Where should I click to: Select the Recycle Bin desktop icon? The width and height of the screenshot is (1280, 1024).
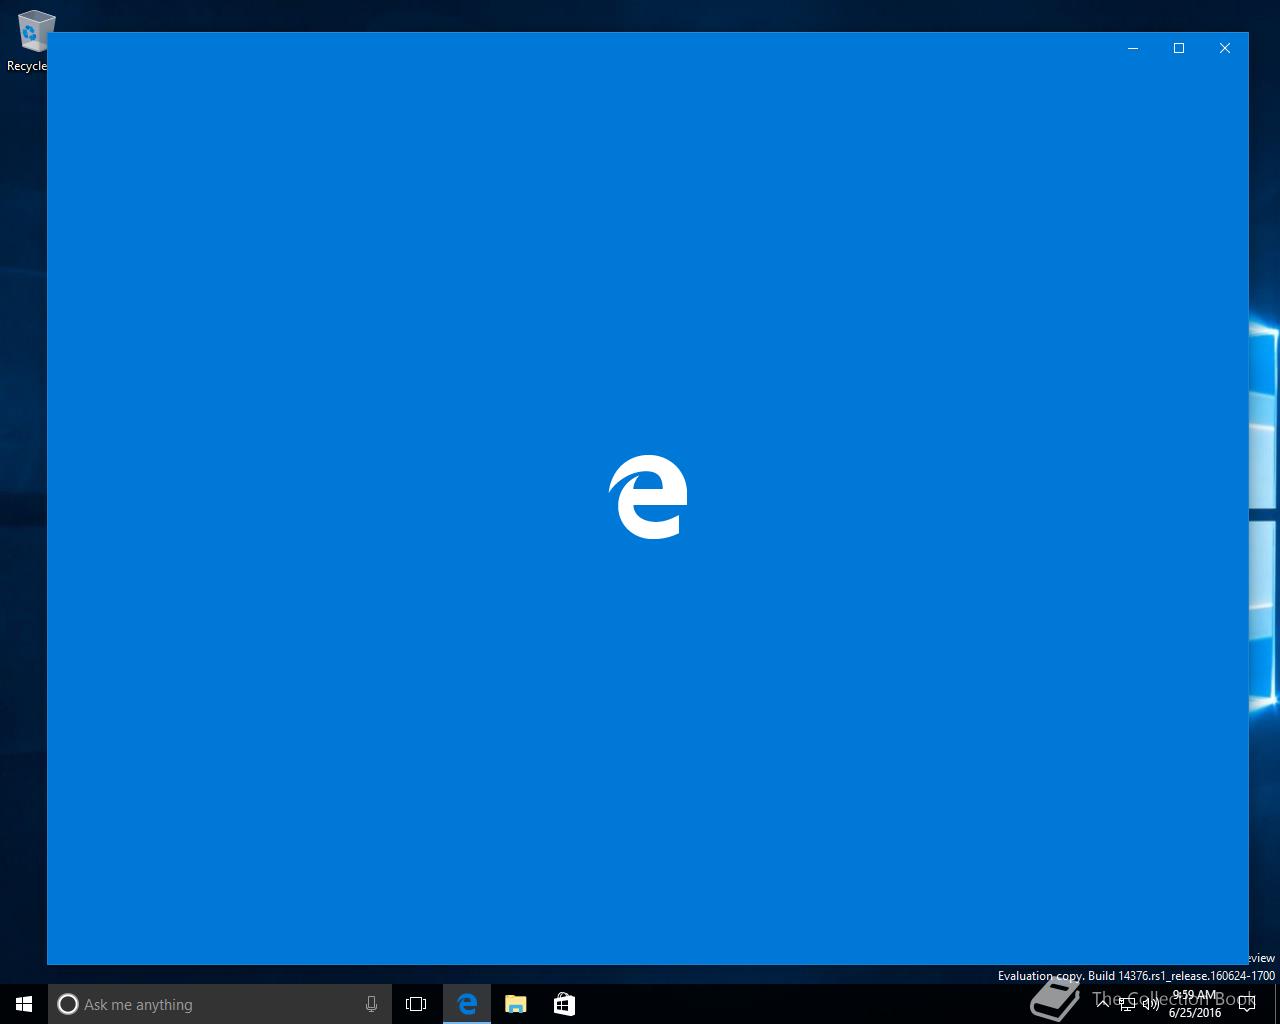30,42
